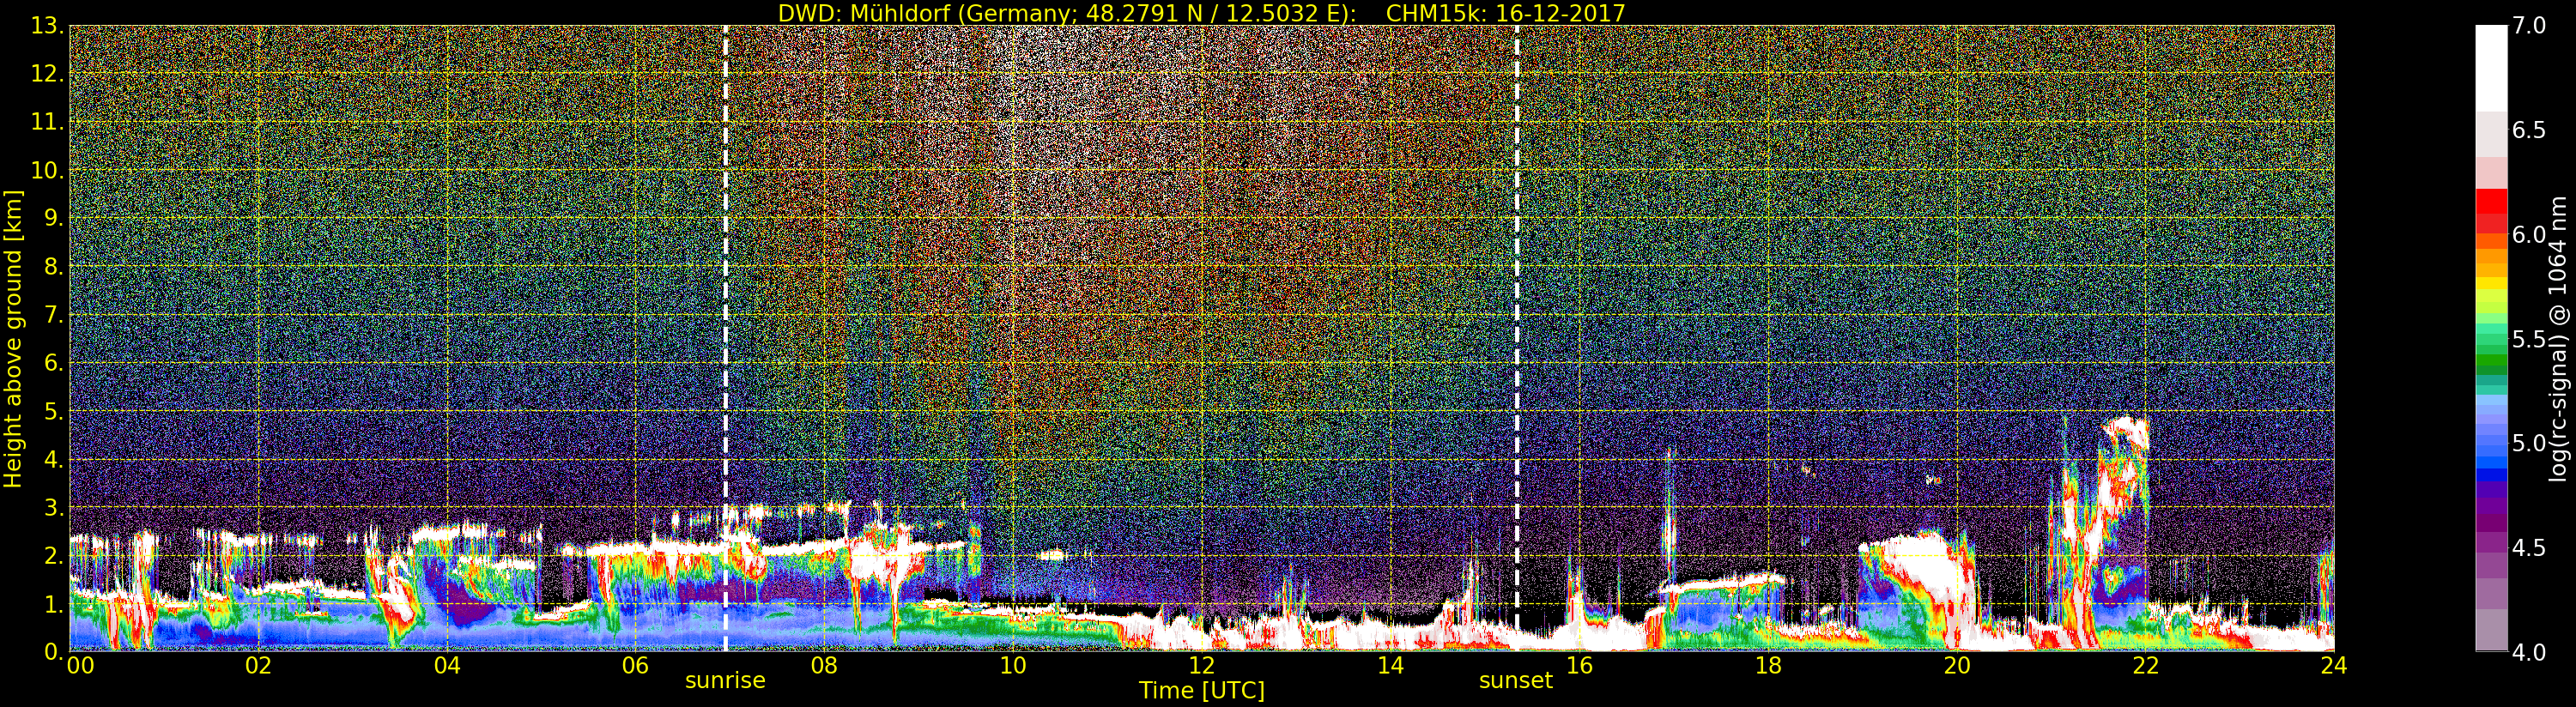Click the rainbow colorbar legend strip
Image resolution: width=2576 pixels, height=707 pixels.
(2491, 338)
